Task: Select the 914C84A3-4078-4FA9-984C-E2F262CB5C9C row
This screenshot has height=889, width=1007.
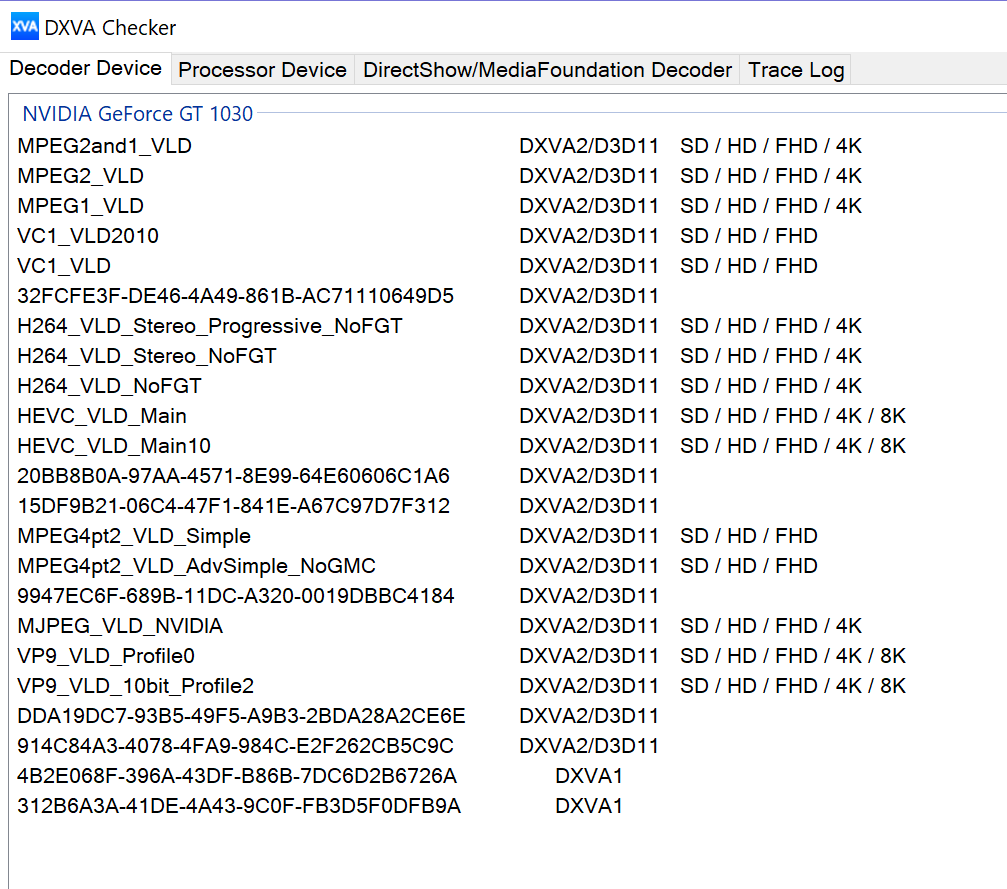Action: tap(507, 745)
